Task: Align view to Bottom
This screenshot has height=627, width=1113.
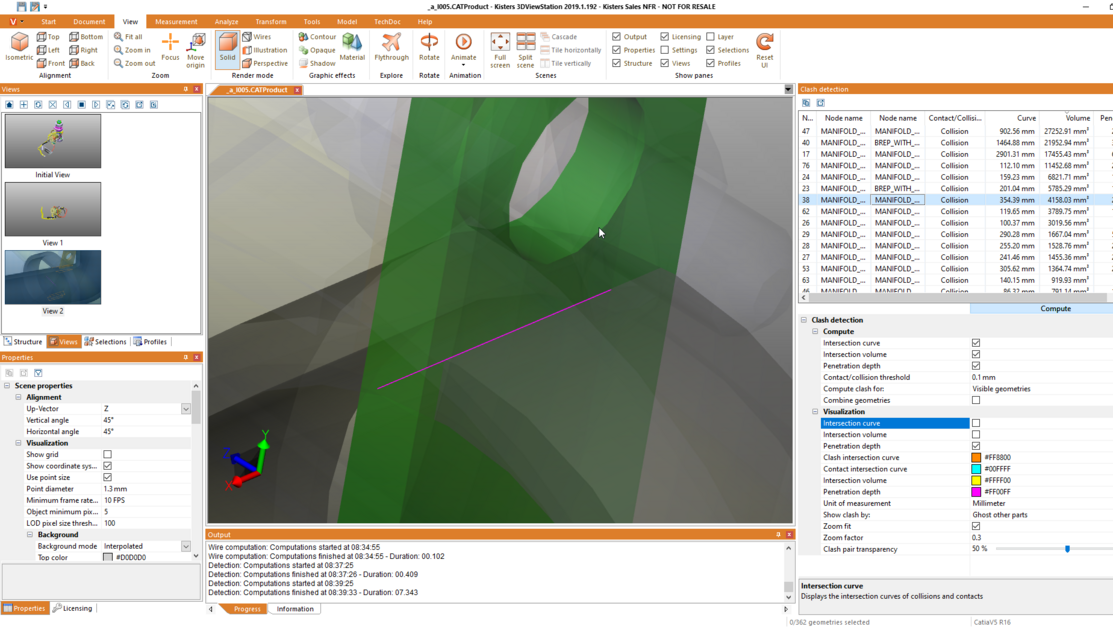Action: coord(86,36)
